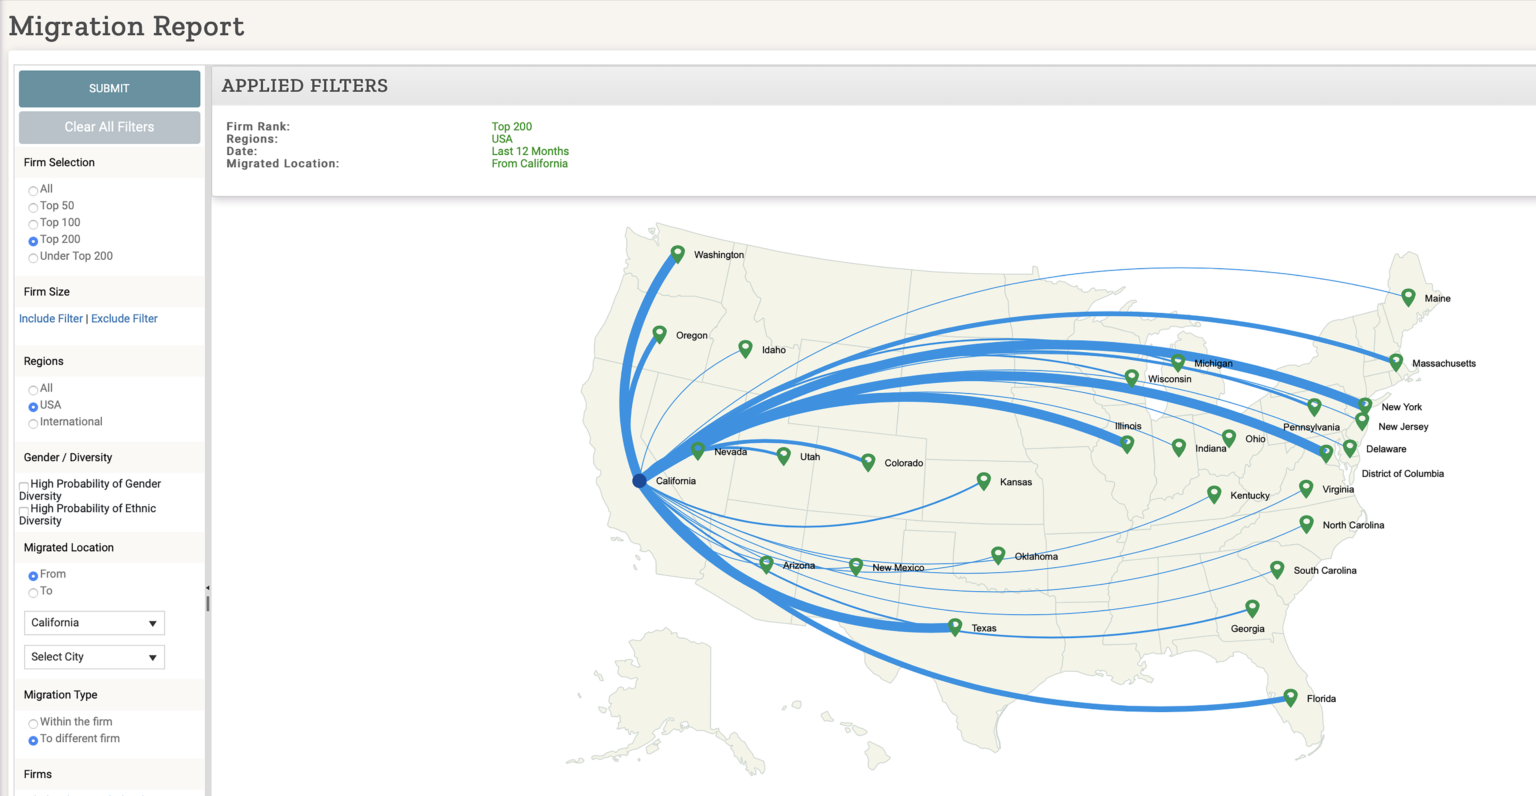1536x796 pixels.
Task: Open the Exclude Filter for firm size
Action: [124, 318]
